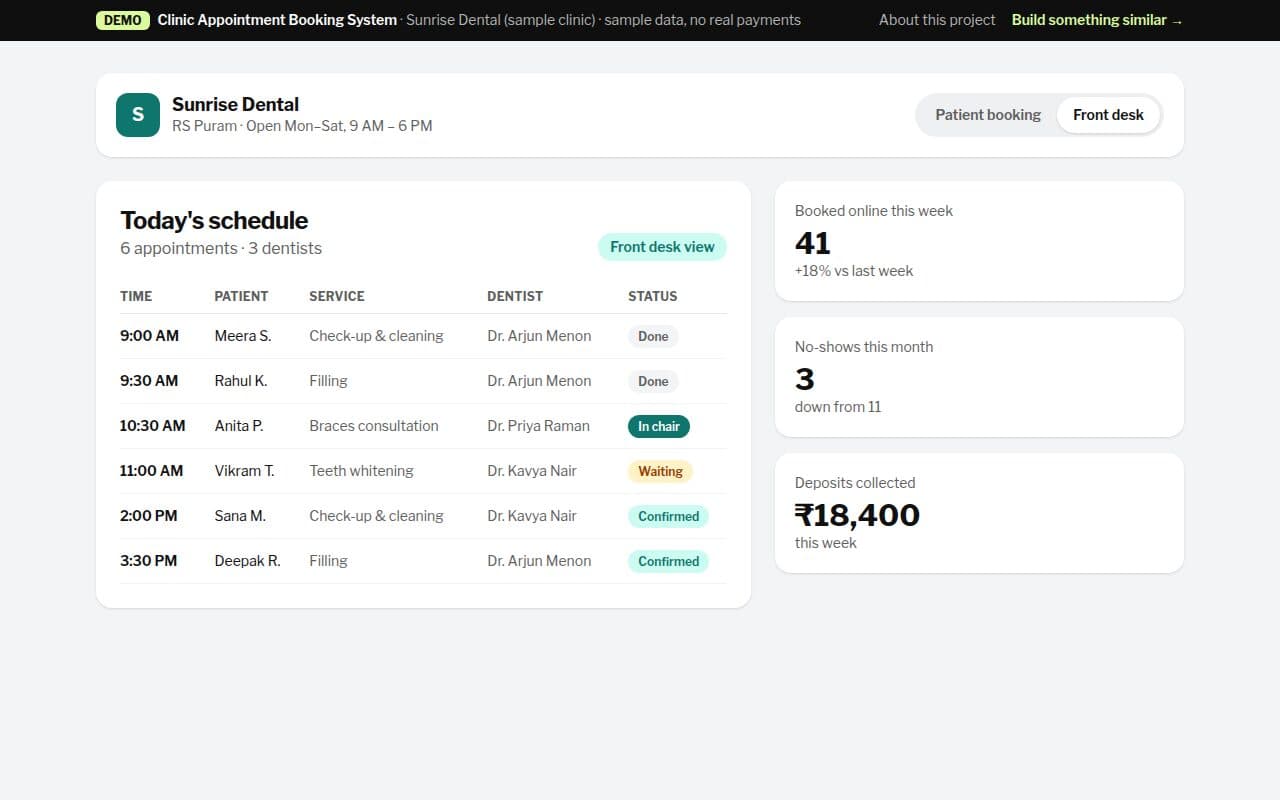Click the Front desk view pill
Image resolution: width=1280 pixels, height=800 pixels.
click(x=662, y=247)
